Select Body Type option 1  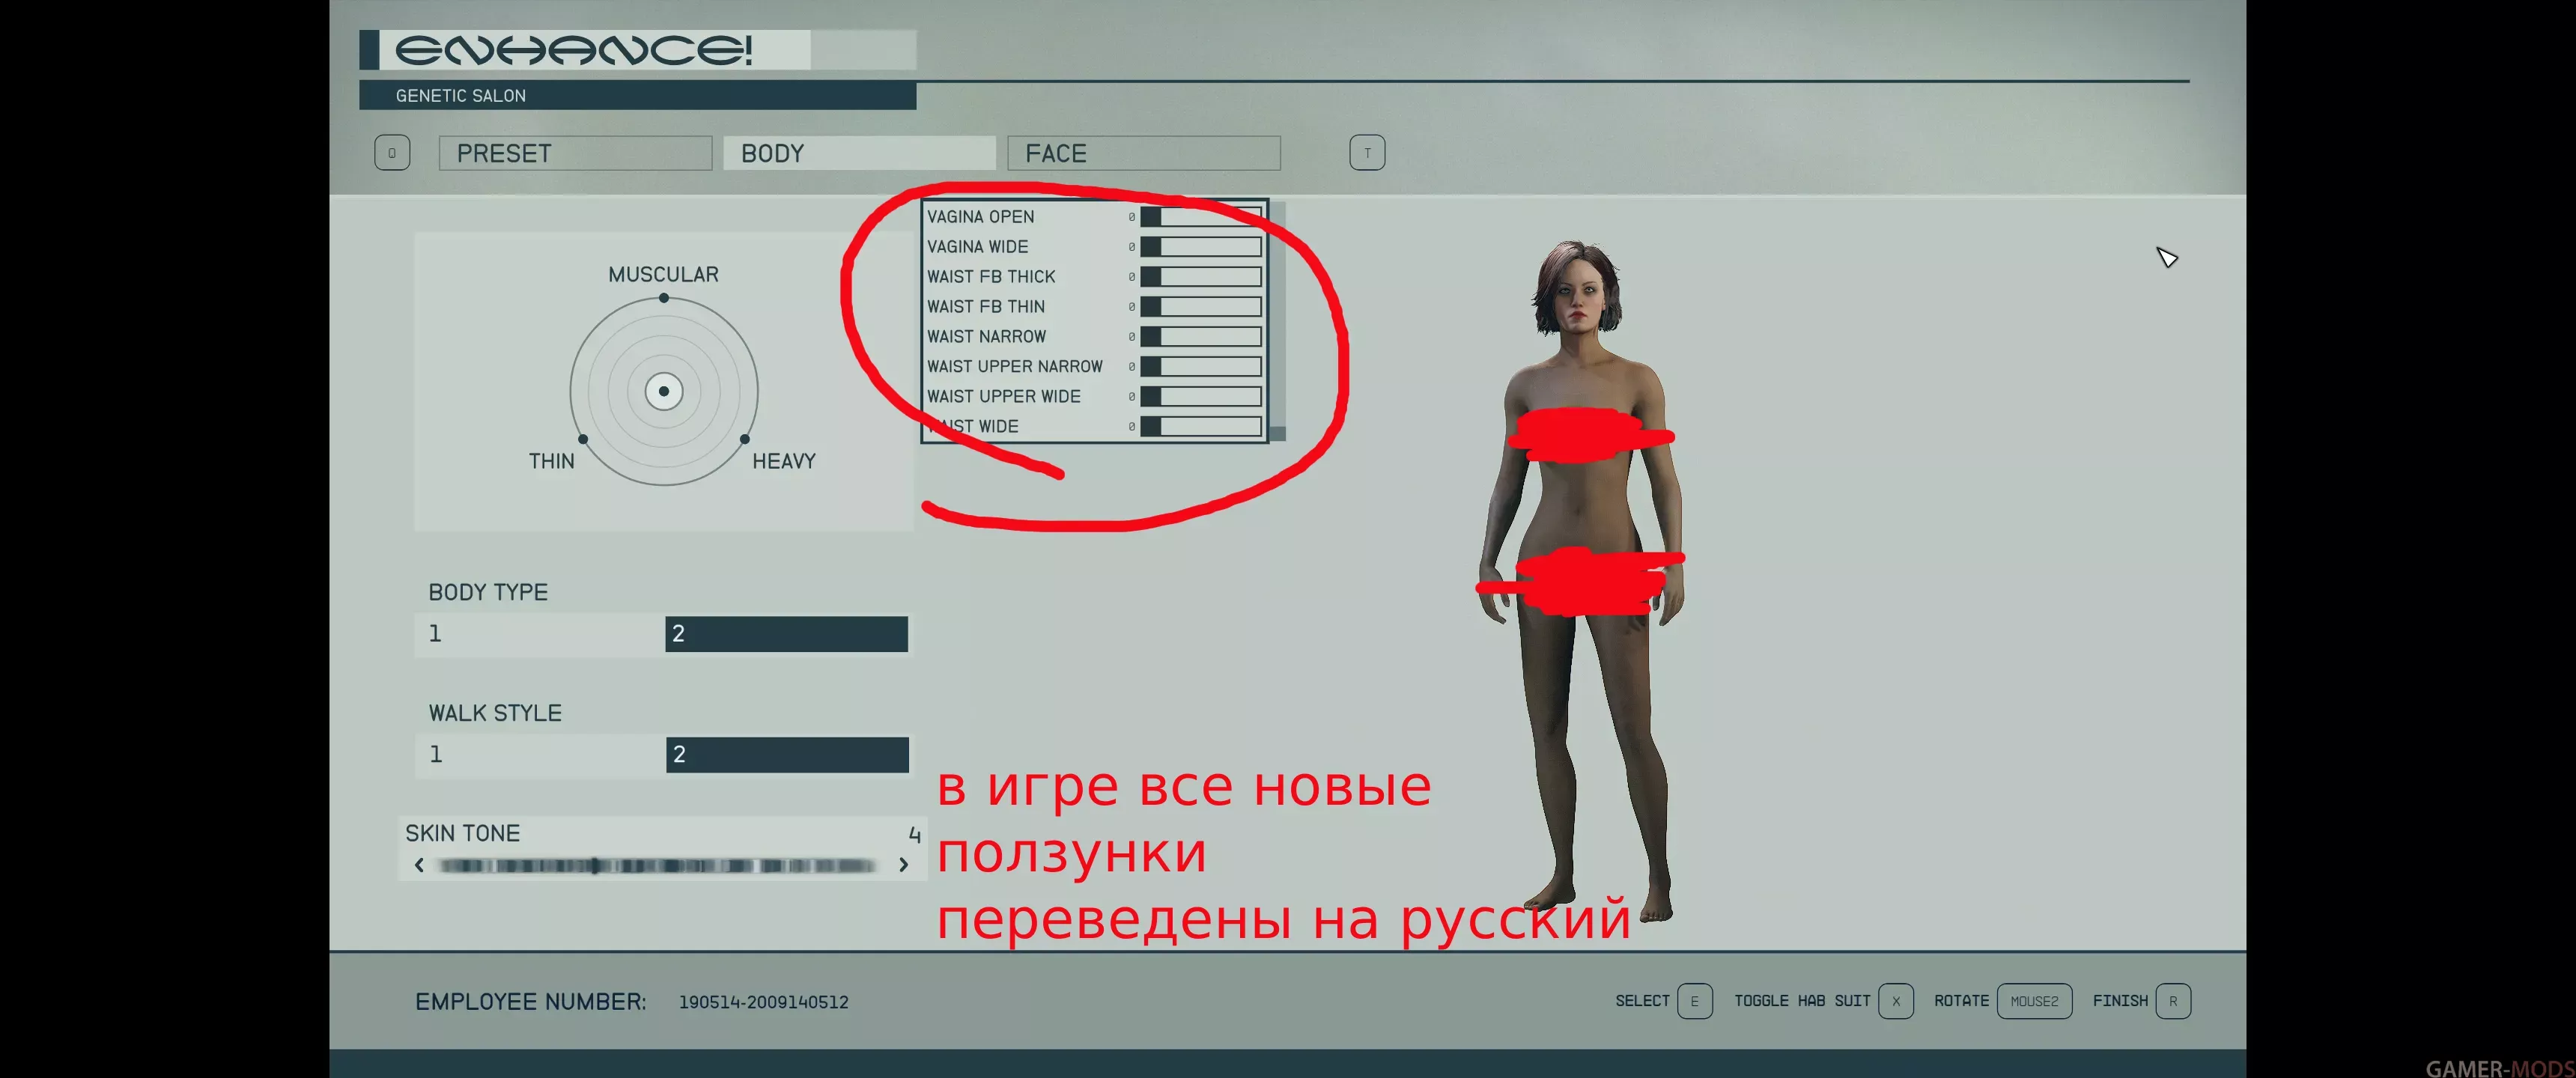[x=540, y=634]
